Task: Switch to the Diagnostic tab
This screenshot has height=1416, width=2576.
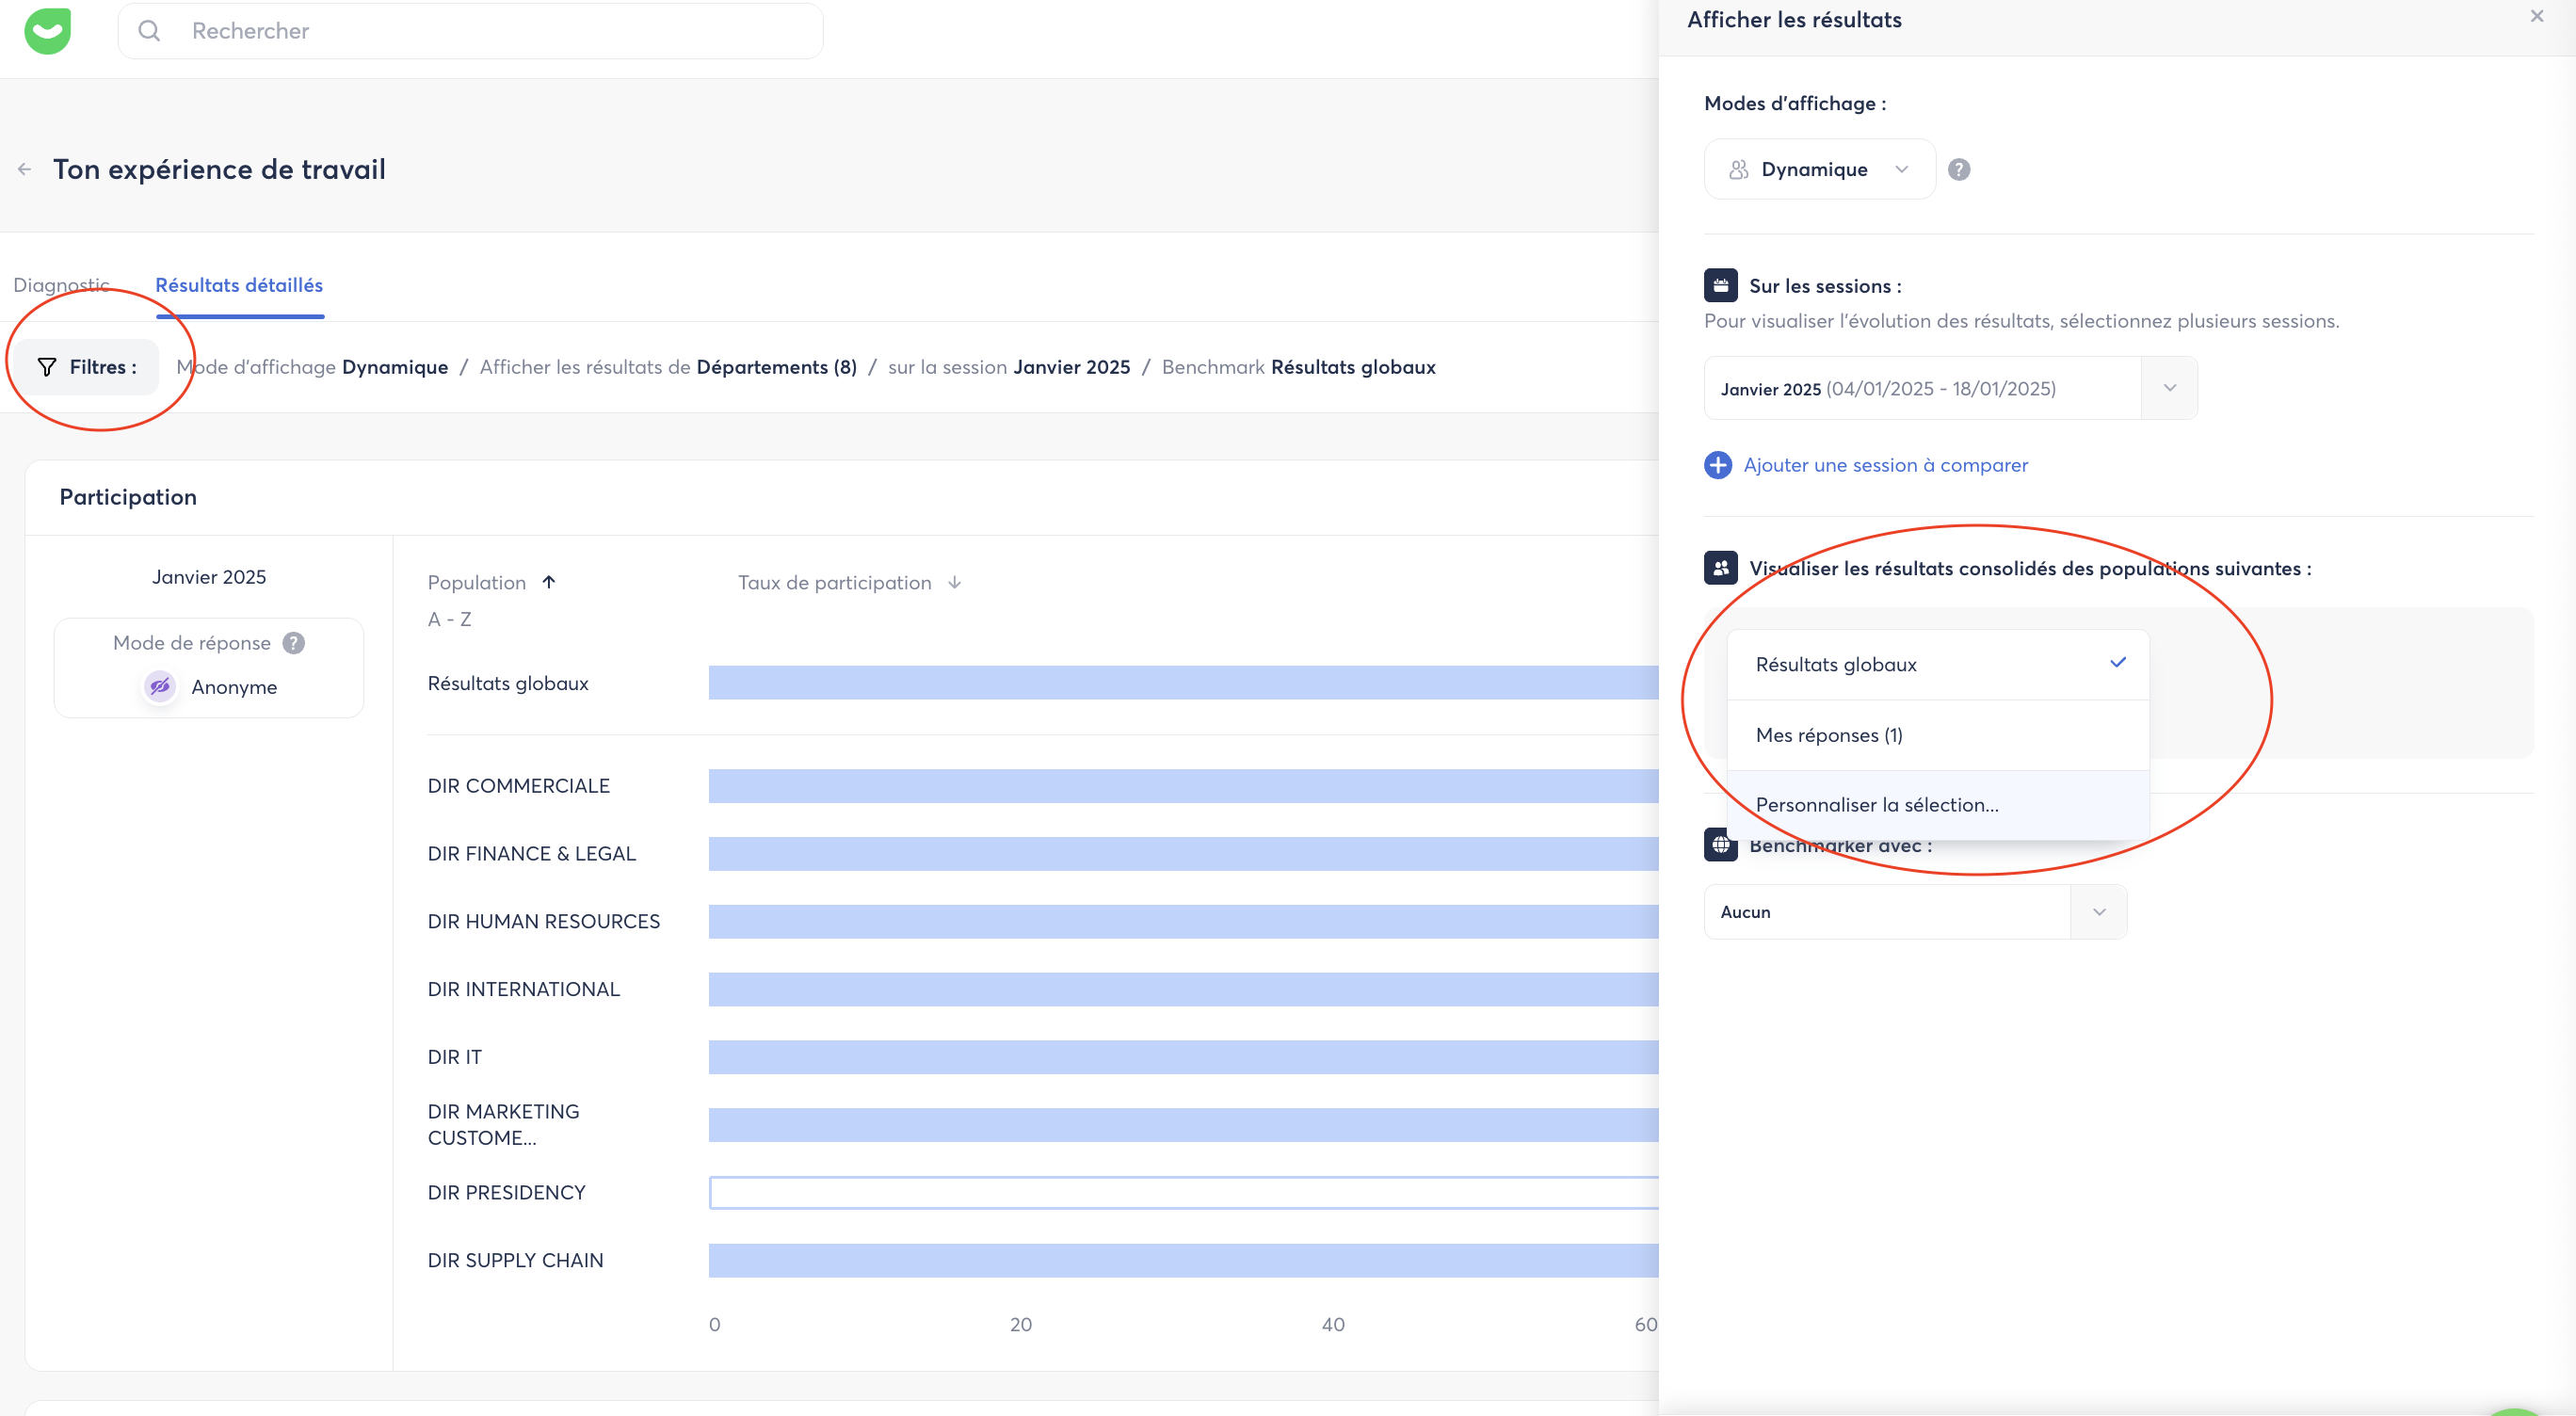Action: coord(61,285)
